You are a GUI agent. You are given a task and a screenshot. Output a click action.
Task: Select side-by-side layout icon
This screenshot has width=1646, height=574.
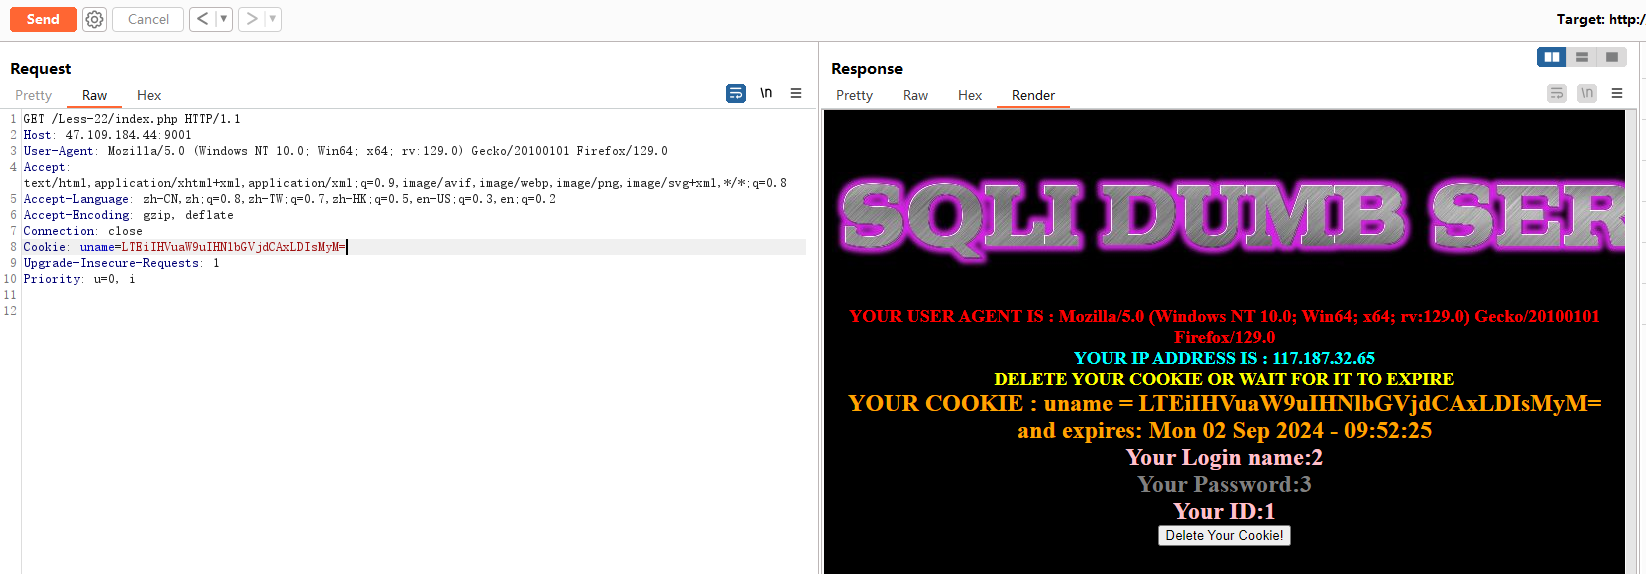coord(1552,57)
